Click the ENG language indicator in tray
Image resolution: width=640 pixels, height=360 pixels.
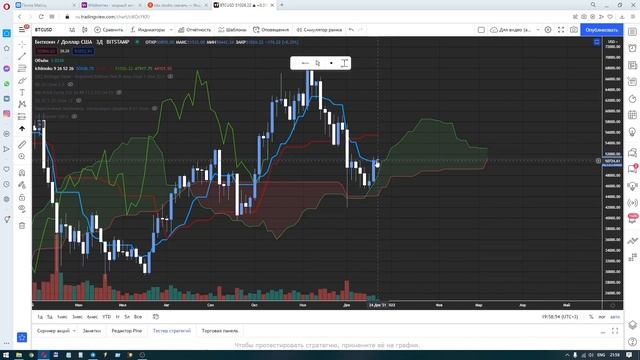click(601, 355)
